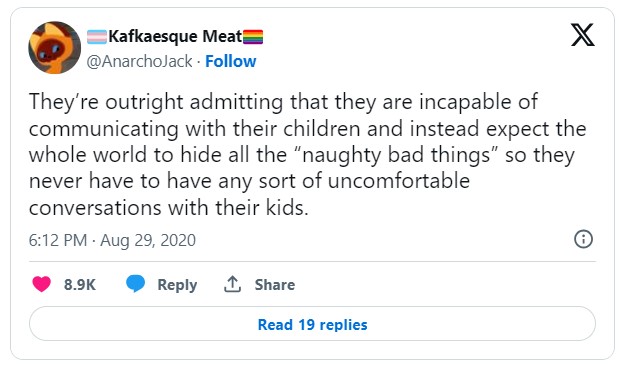The image size is (619, 367).
Task: Click the trans flag emoji before the name
Action: tap(97, 37)
